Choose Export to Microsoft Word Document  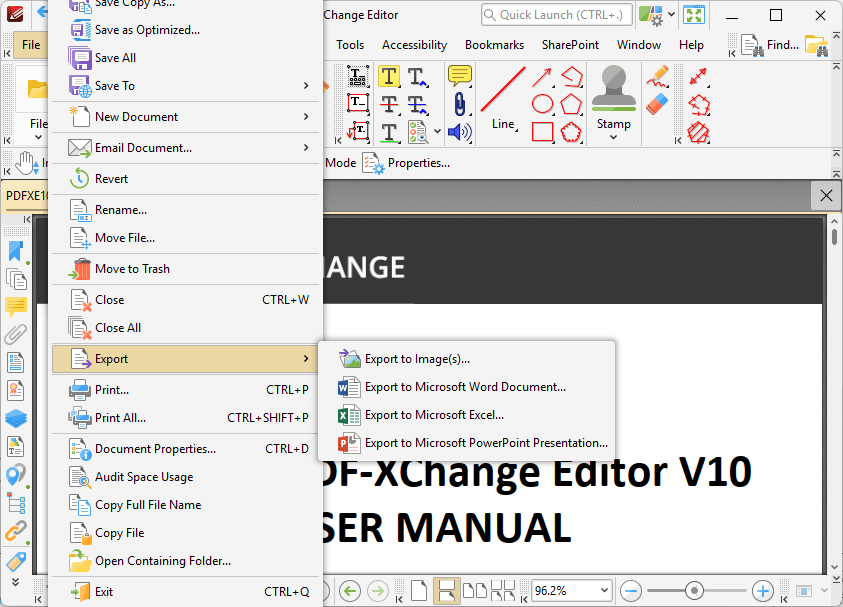pos(467,387)
